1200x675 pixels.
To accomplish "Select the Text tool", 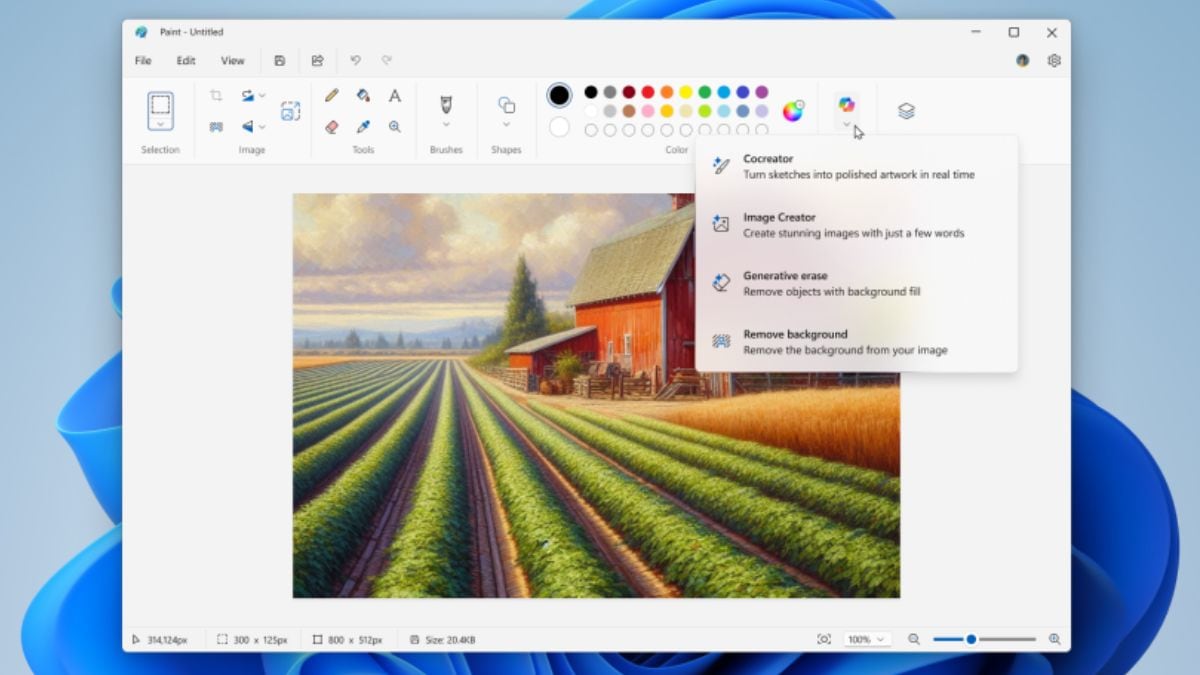I will coord(395,96).
